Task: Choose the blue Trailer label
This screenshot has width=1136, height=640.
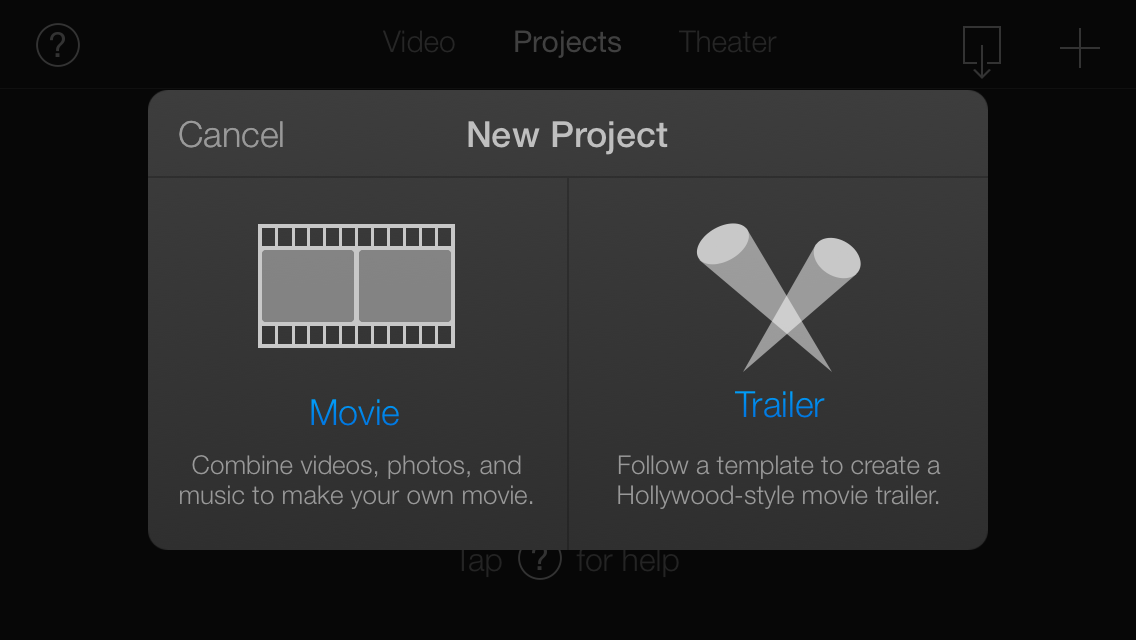Action: click(779, 404)
